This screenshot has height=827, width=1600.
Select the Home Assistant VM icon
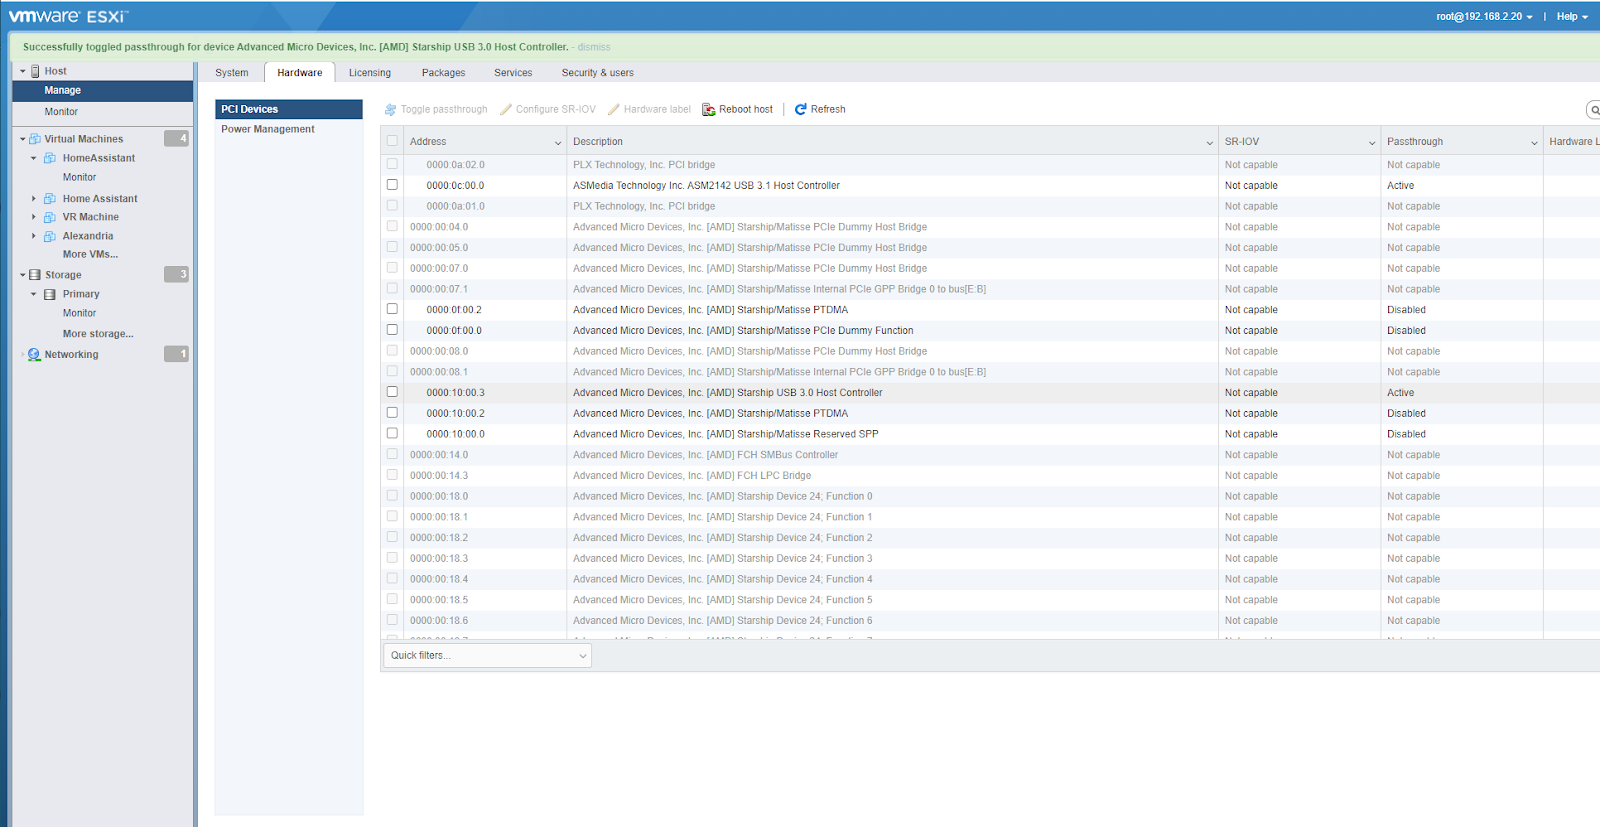[50, 199]
